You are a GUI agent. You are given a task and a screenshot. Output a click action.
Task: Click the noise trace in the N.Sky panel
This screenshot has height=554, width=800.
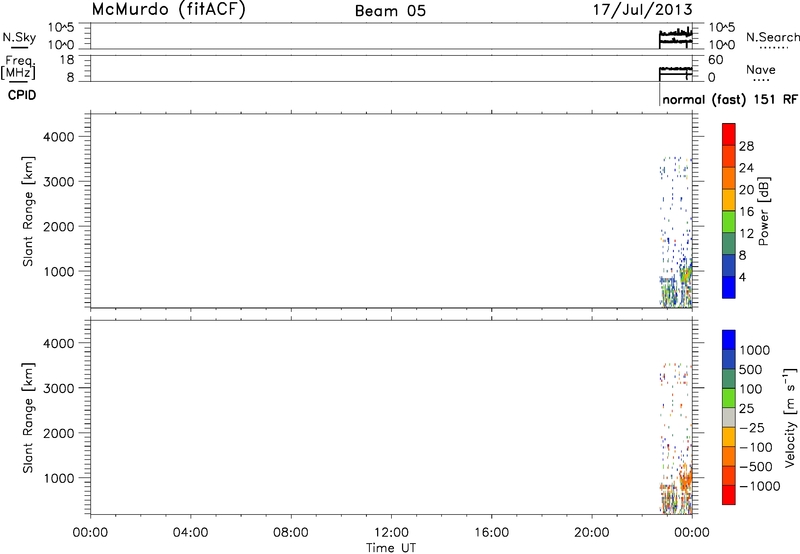click(x=676, y=37)
